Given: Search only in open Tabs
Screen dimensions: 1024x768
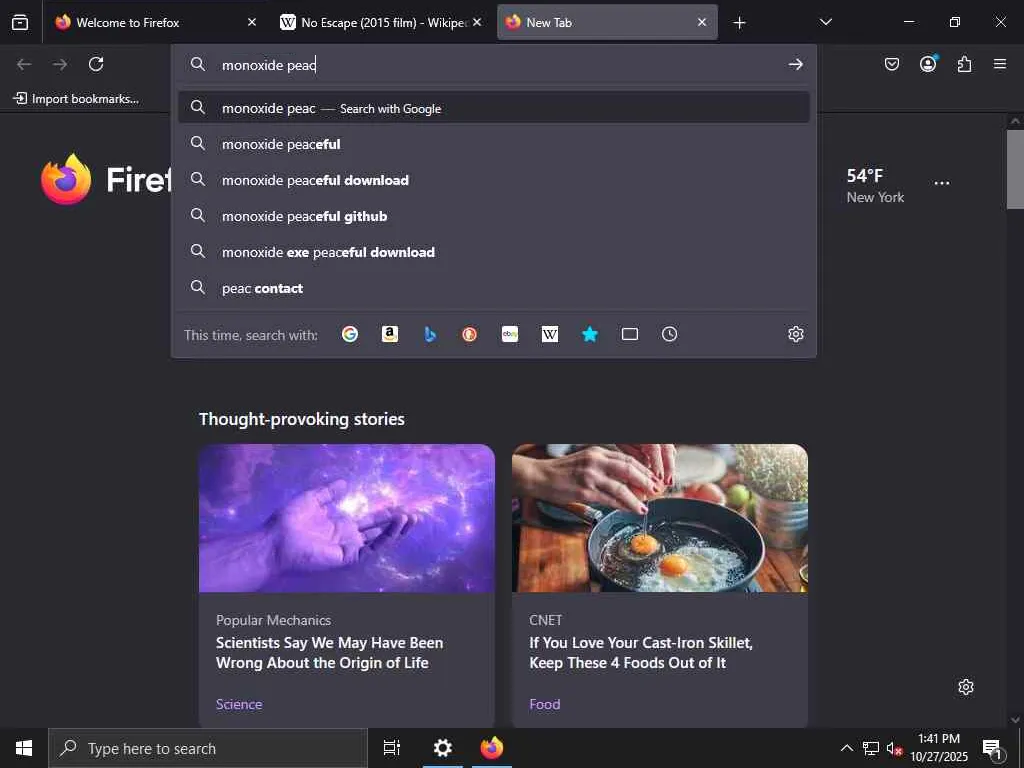Looking at the screenshot, I should pos(630,334).
